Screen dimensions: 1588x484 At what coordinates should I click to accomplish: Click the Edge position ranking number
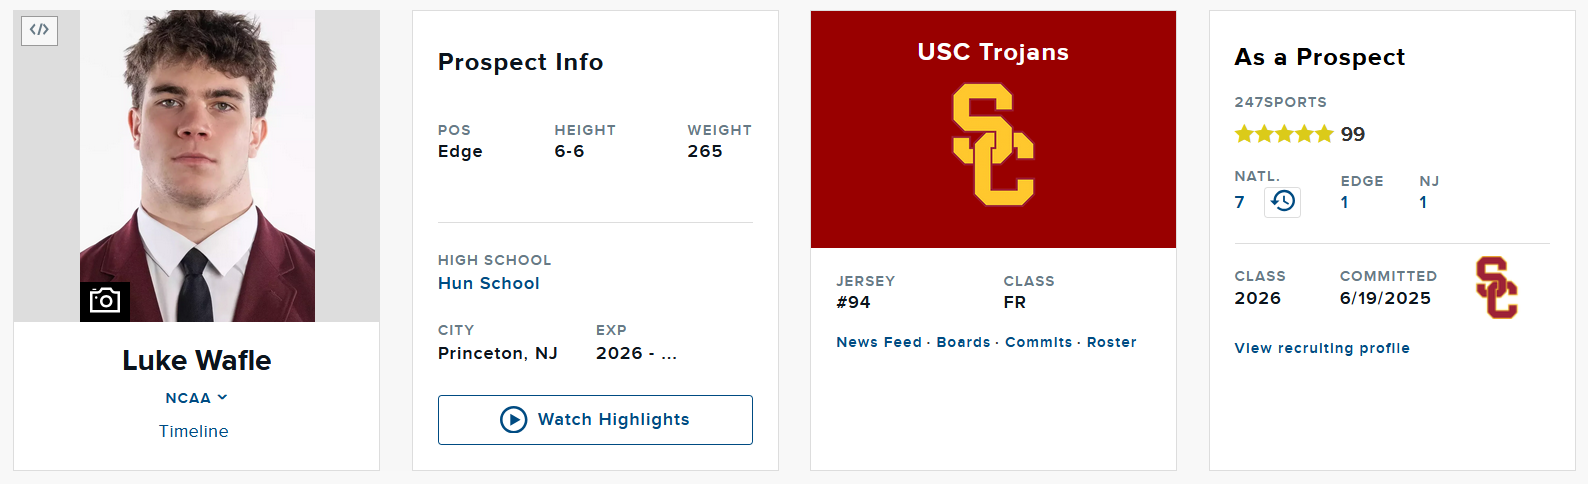(1345, 202)
